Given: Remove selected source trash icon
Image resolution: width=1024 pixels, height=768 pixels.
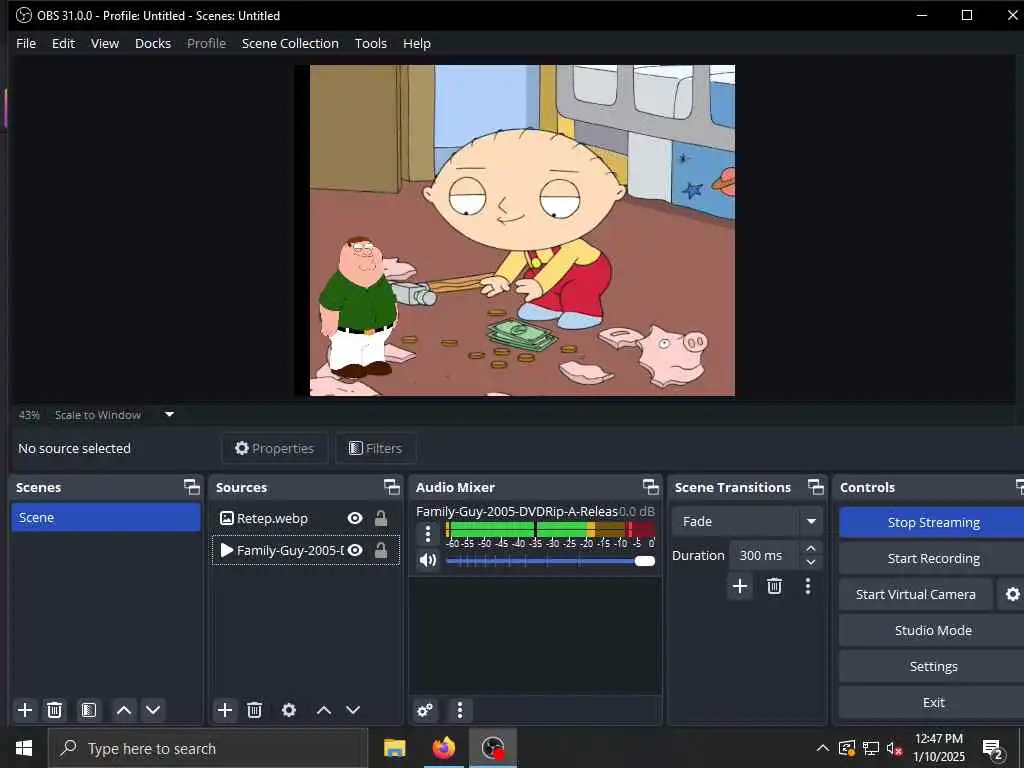Looking at the screenshot, I should click(x=255, y=710).
